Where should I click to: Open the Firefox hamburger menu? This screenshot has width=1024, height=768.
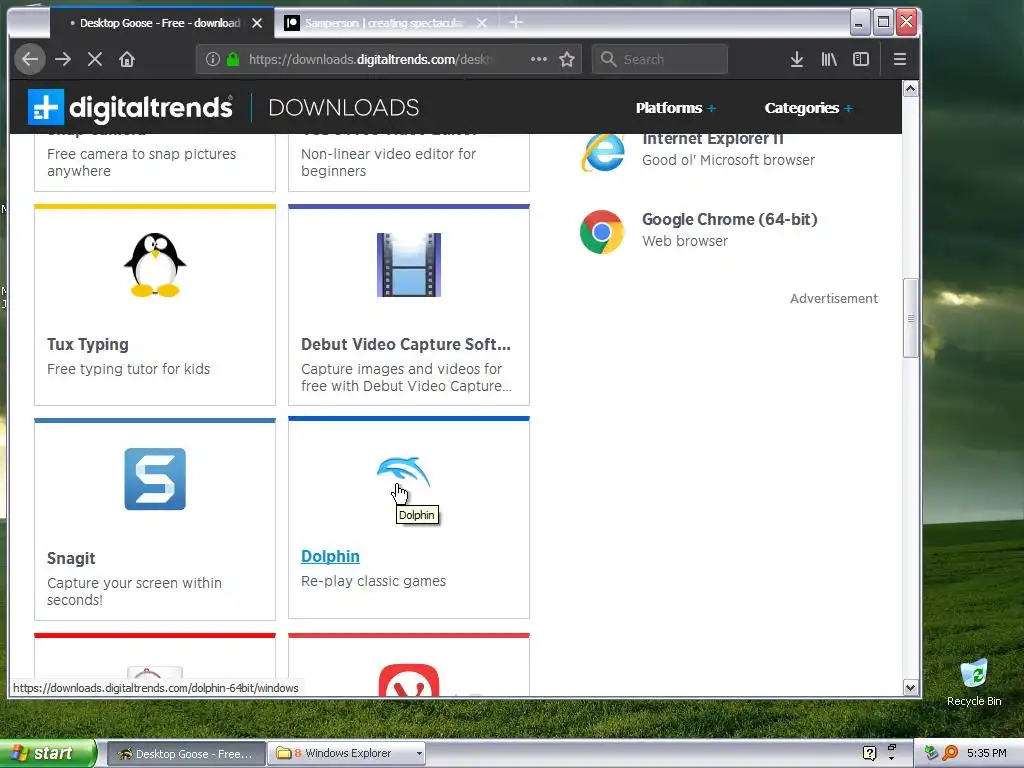(x=900, y=59)
